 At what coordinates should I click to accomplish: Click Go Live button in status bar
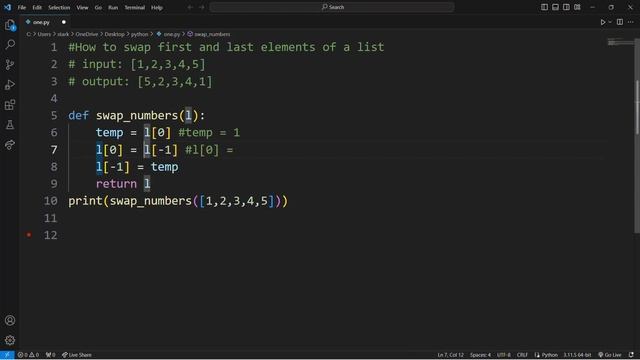(x=610, y=355)
